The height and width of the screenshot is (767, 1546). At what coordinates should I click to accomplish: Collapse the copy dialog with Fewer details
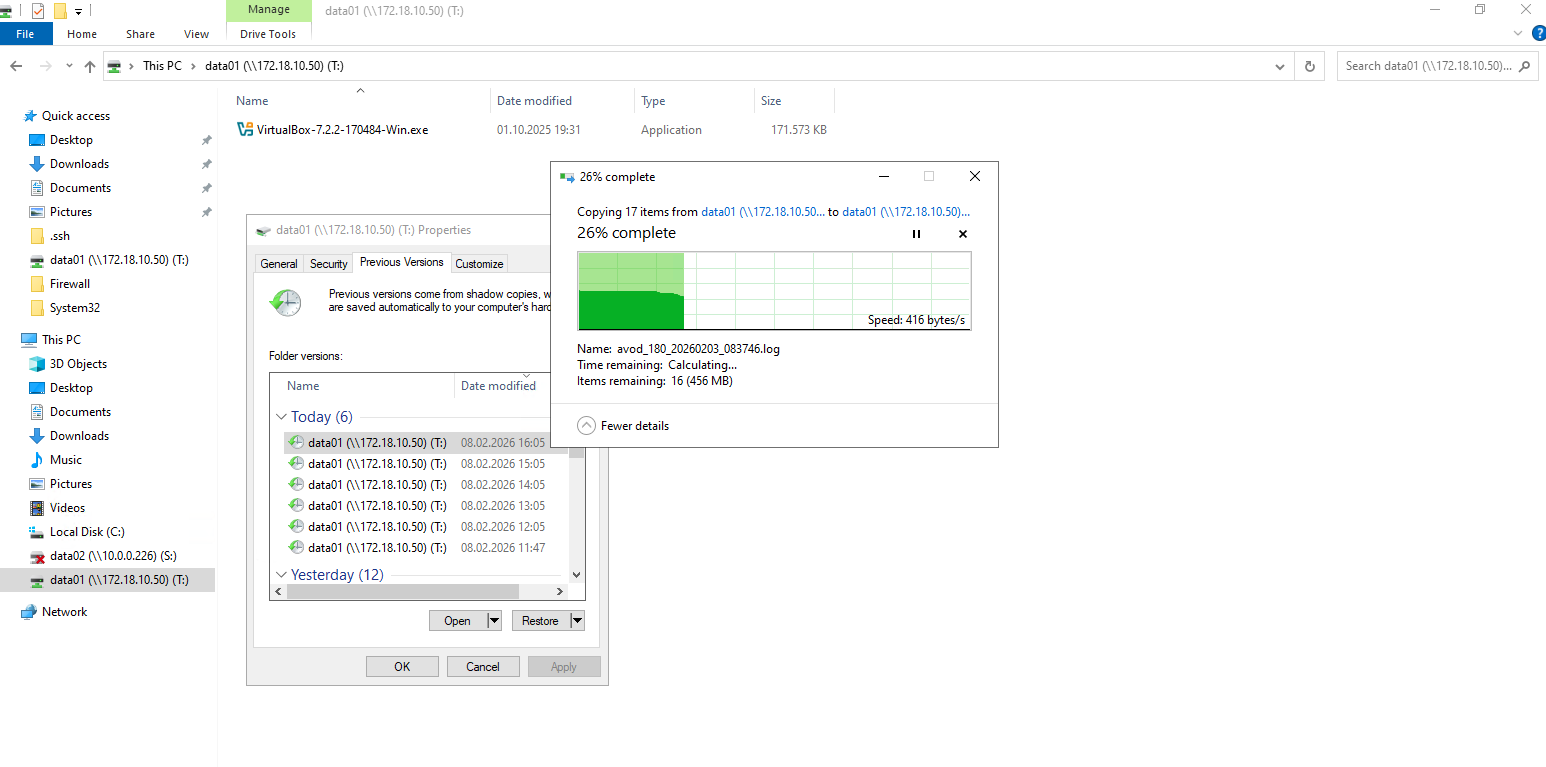point(624,426)
